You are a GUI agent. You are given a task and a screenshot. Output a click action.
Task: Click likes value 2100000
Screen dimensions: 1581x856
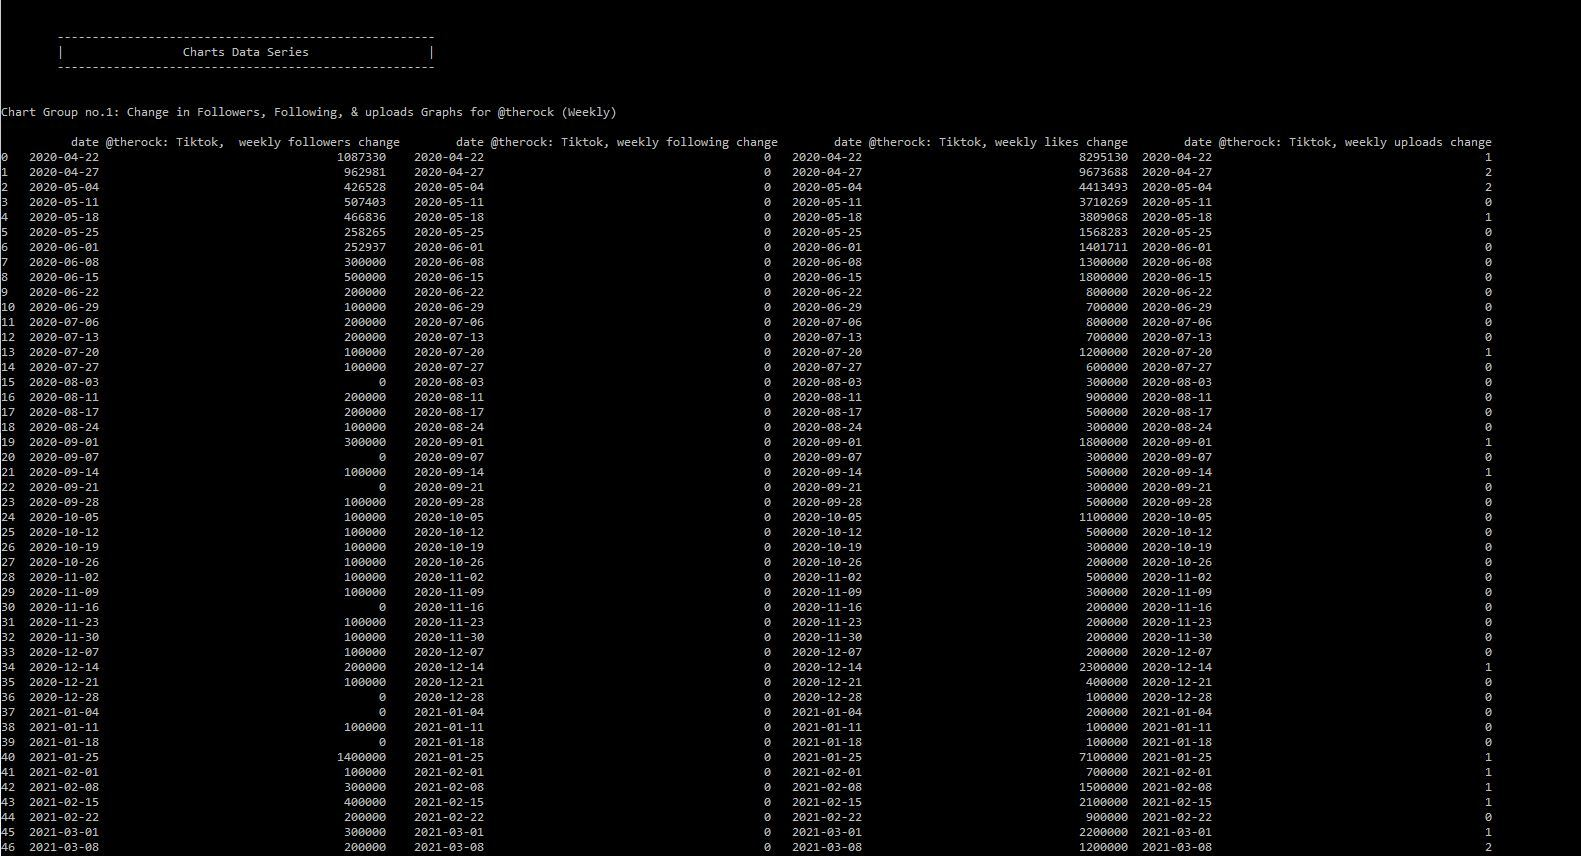pos(1103,802)
